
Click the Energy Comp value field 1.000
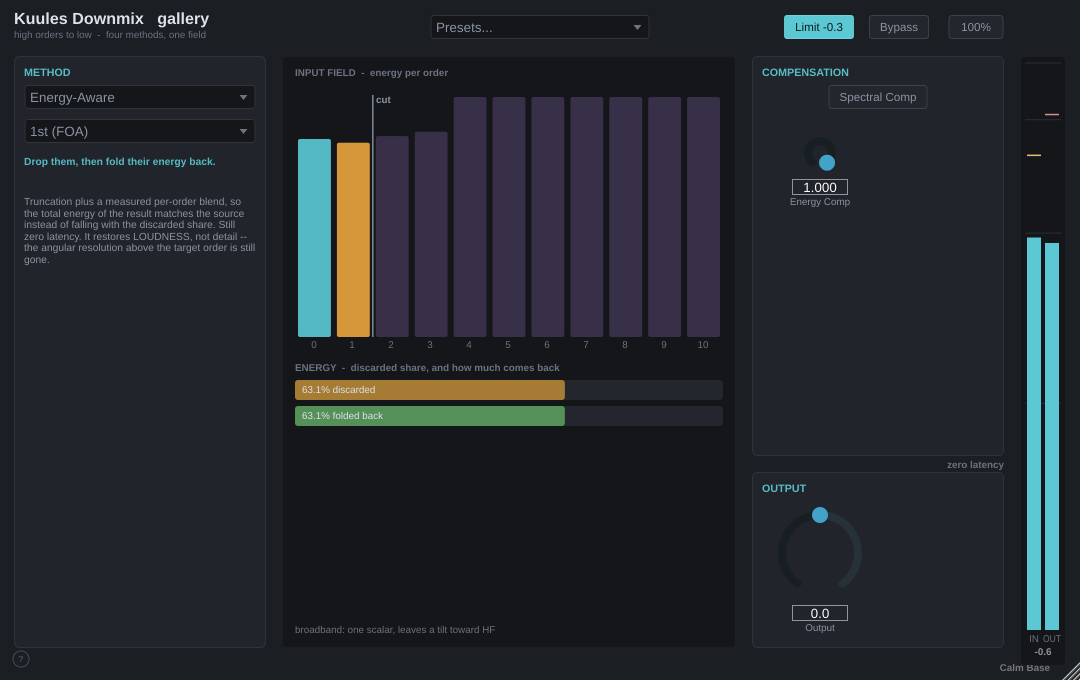point(820,187)
